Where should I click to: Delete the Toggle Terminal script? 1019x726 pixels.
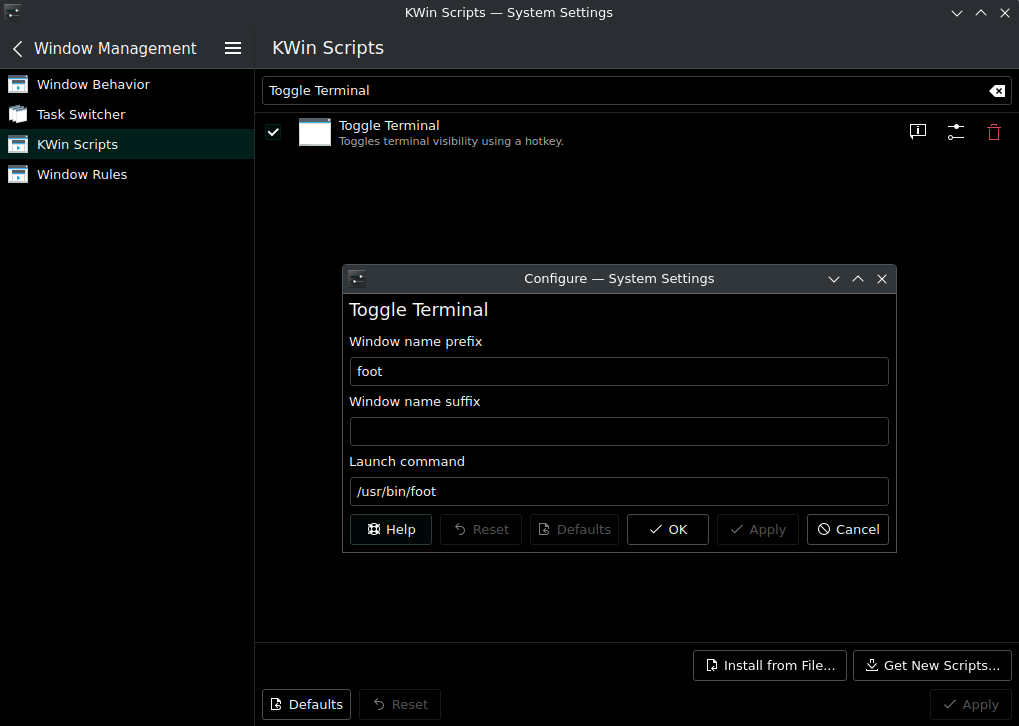coord(994,132)
